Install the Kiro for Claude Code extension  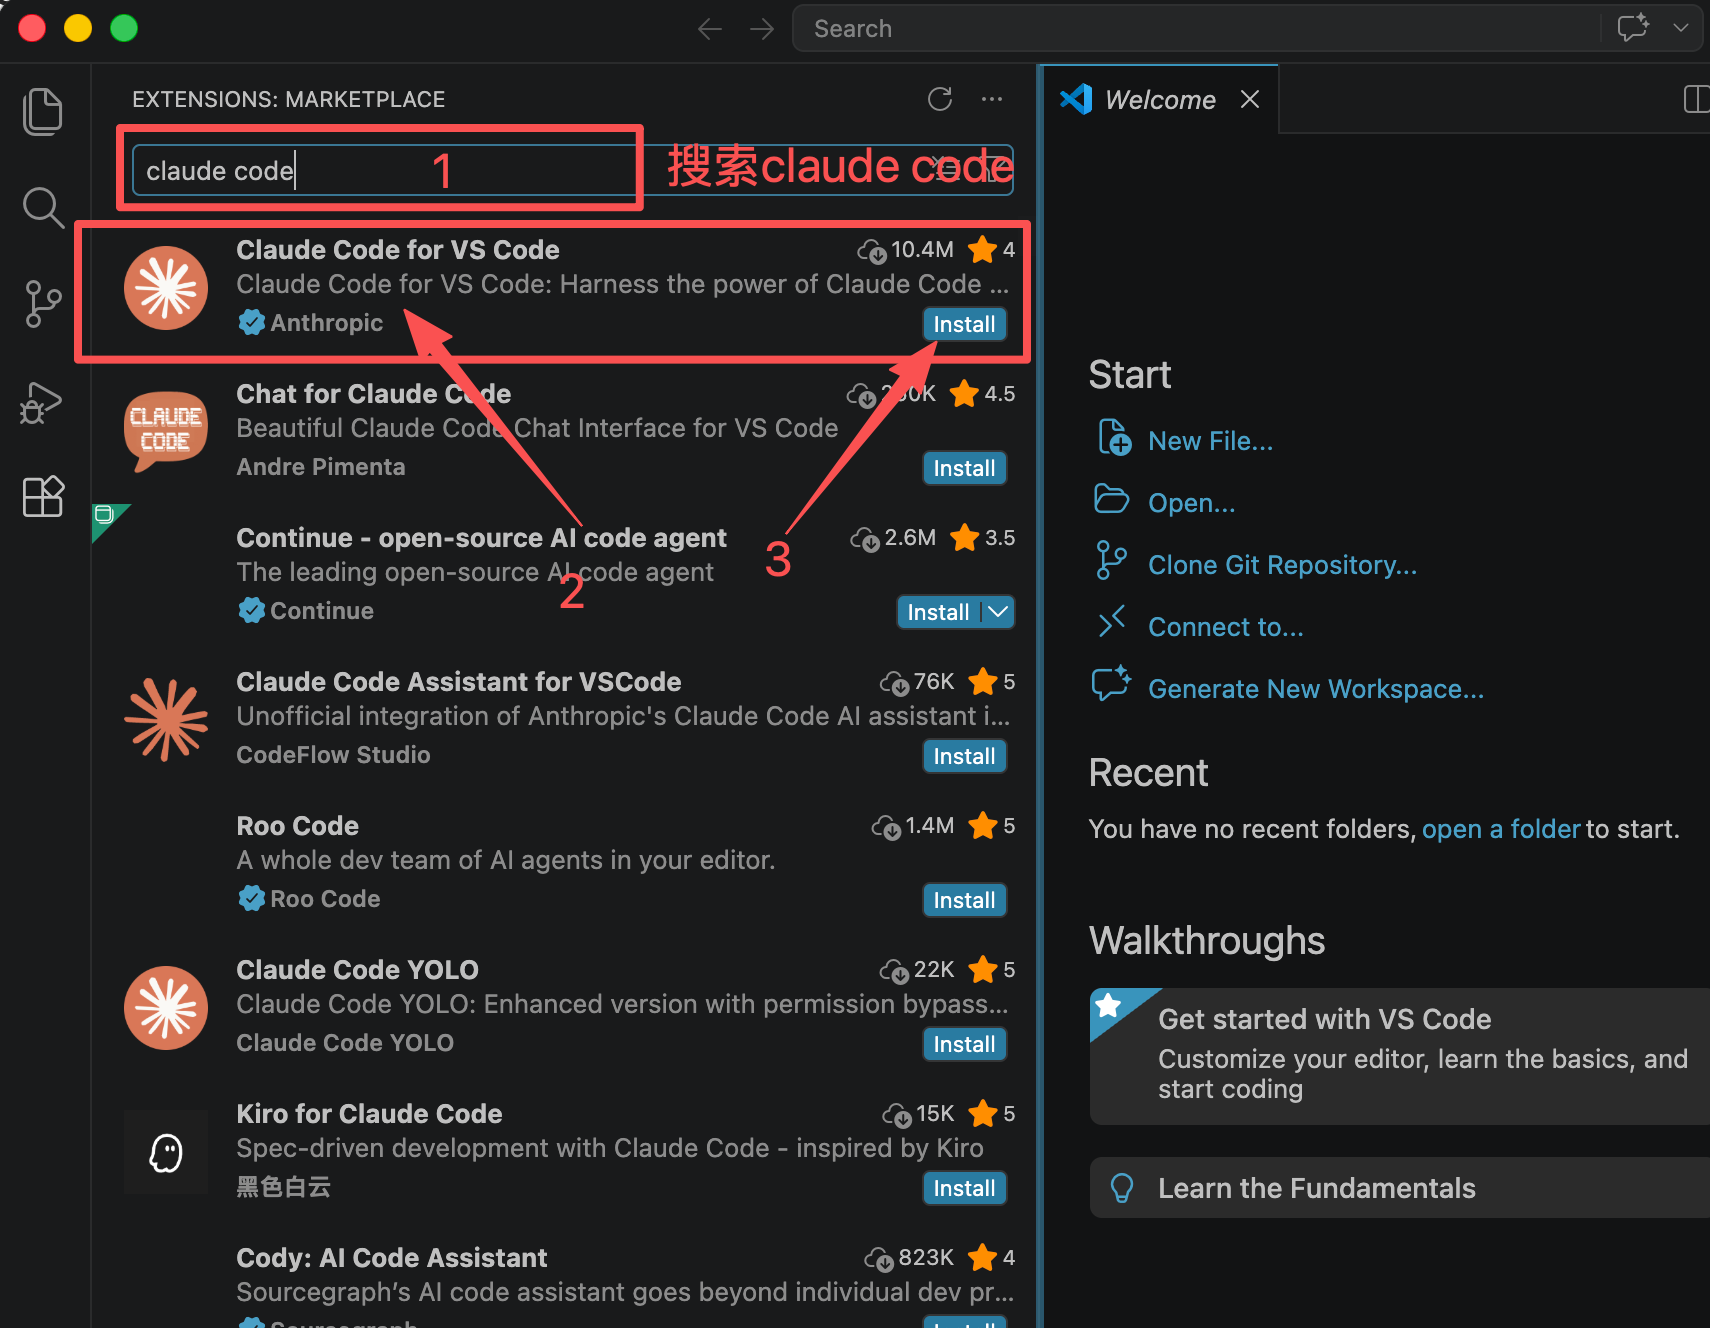point(964,1188)
